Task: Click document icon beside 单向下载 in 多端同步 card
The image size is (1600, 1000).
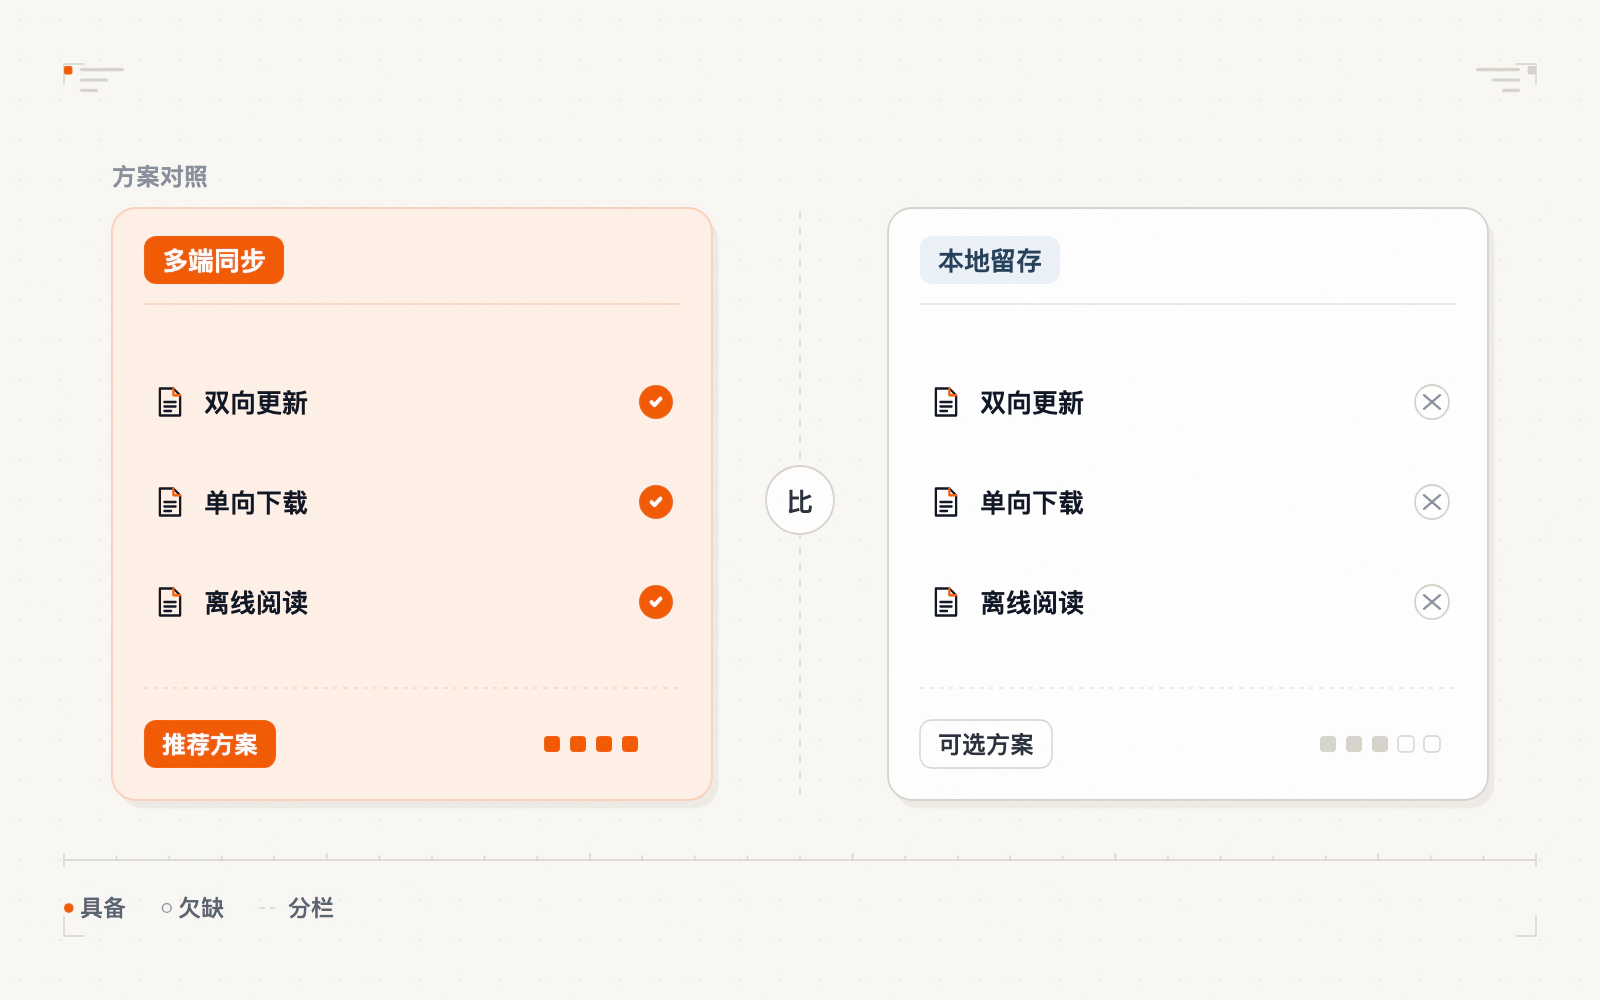Action: 170,502
